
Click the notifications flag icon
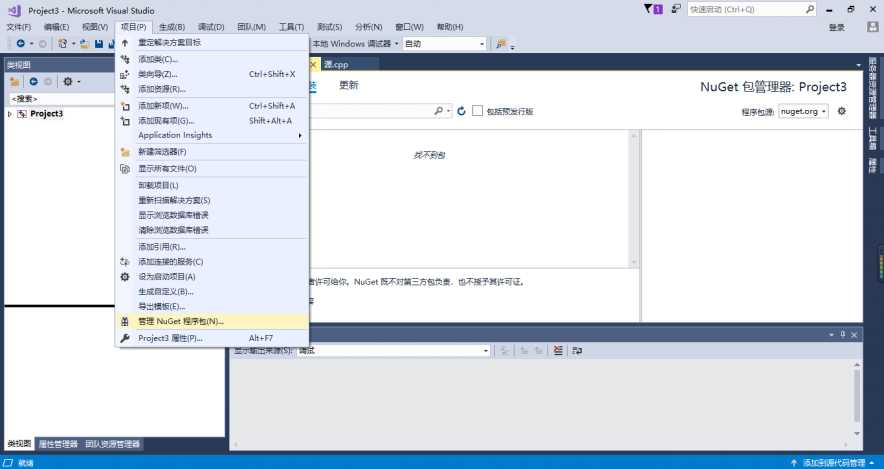(x=653, y=9)
